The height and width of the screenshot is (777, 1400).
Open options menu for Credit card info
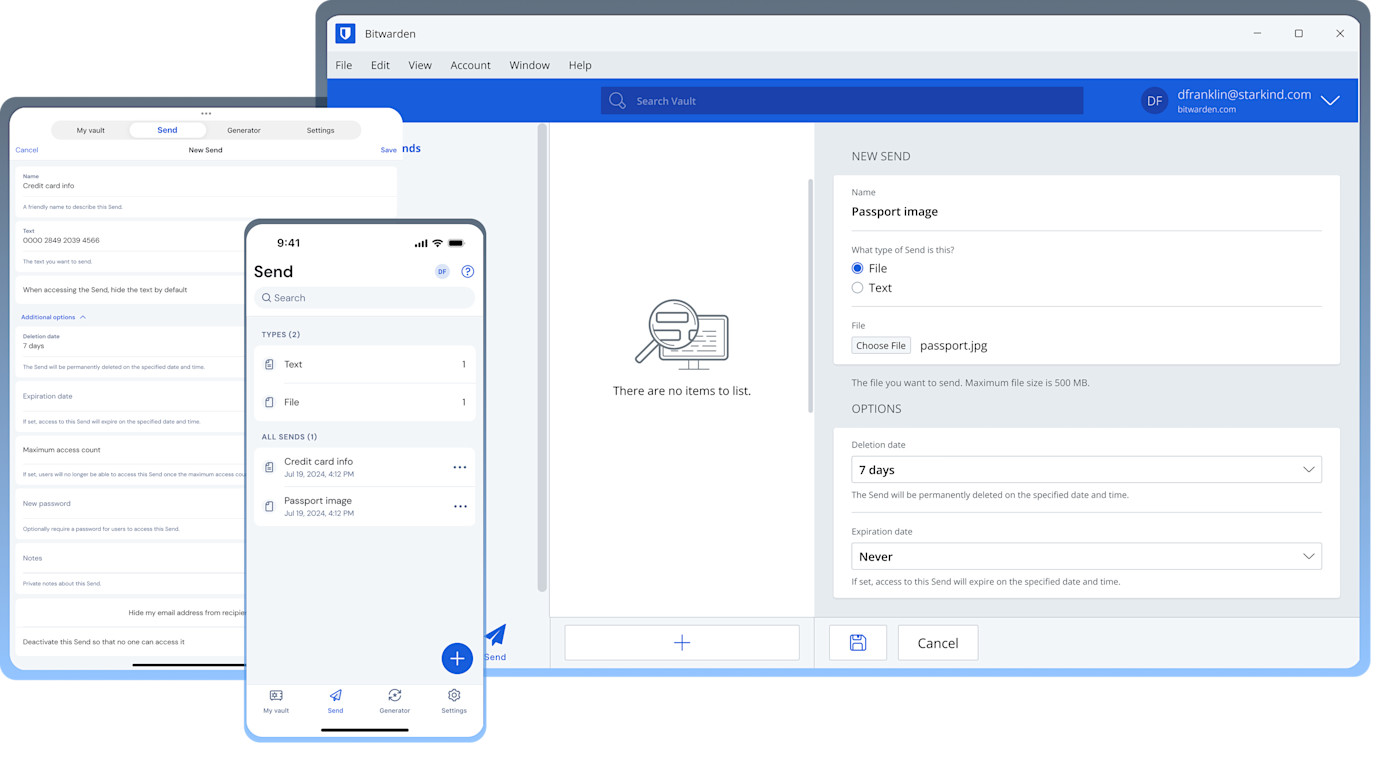point(460,468)
